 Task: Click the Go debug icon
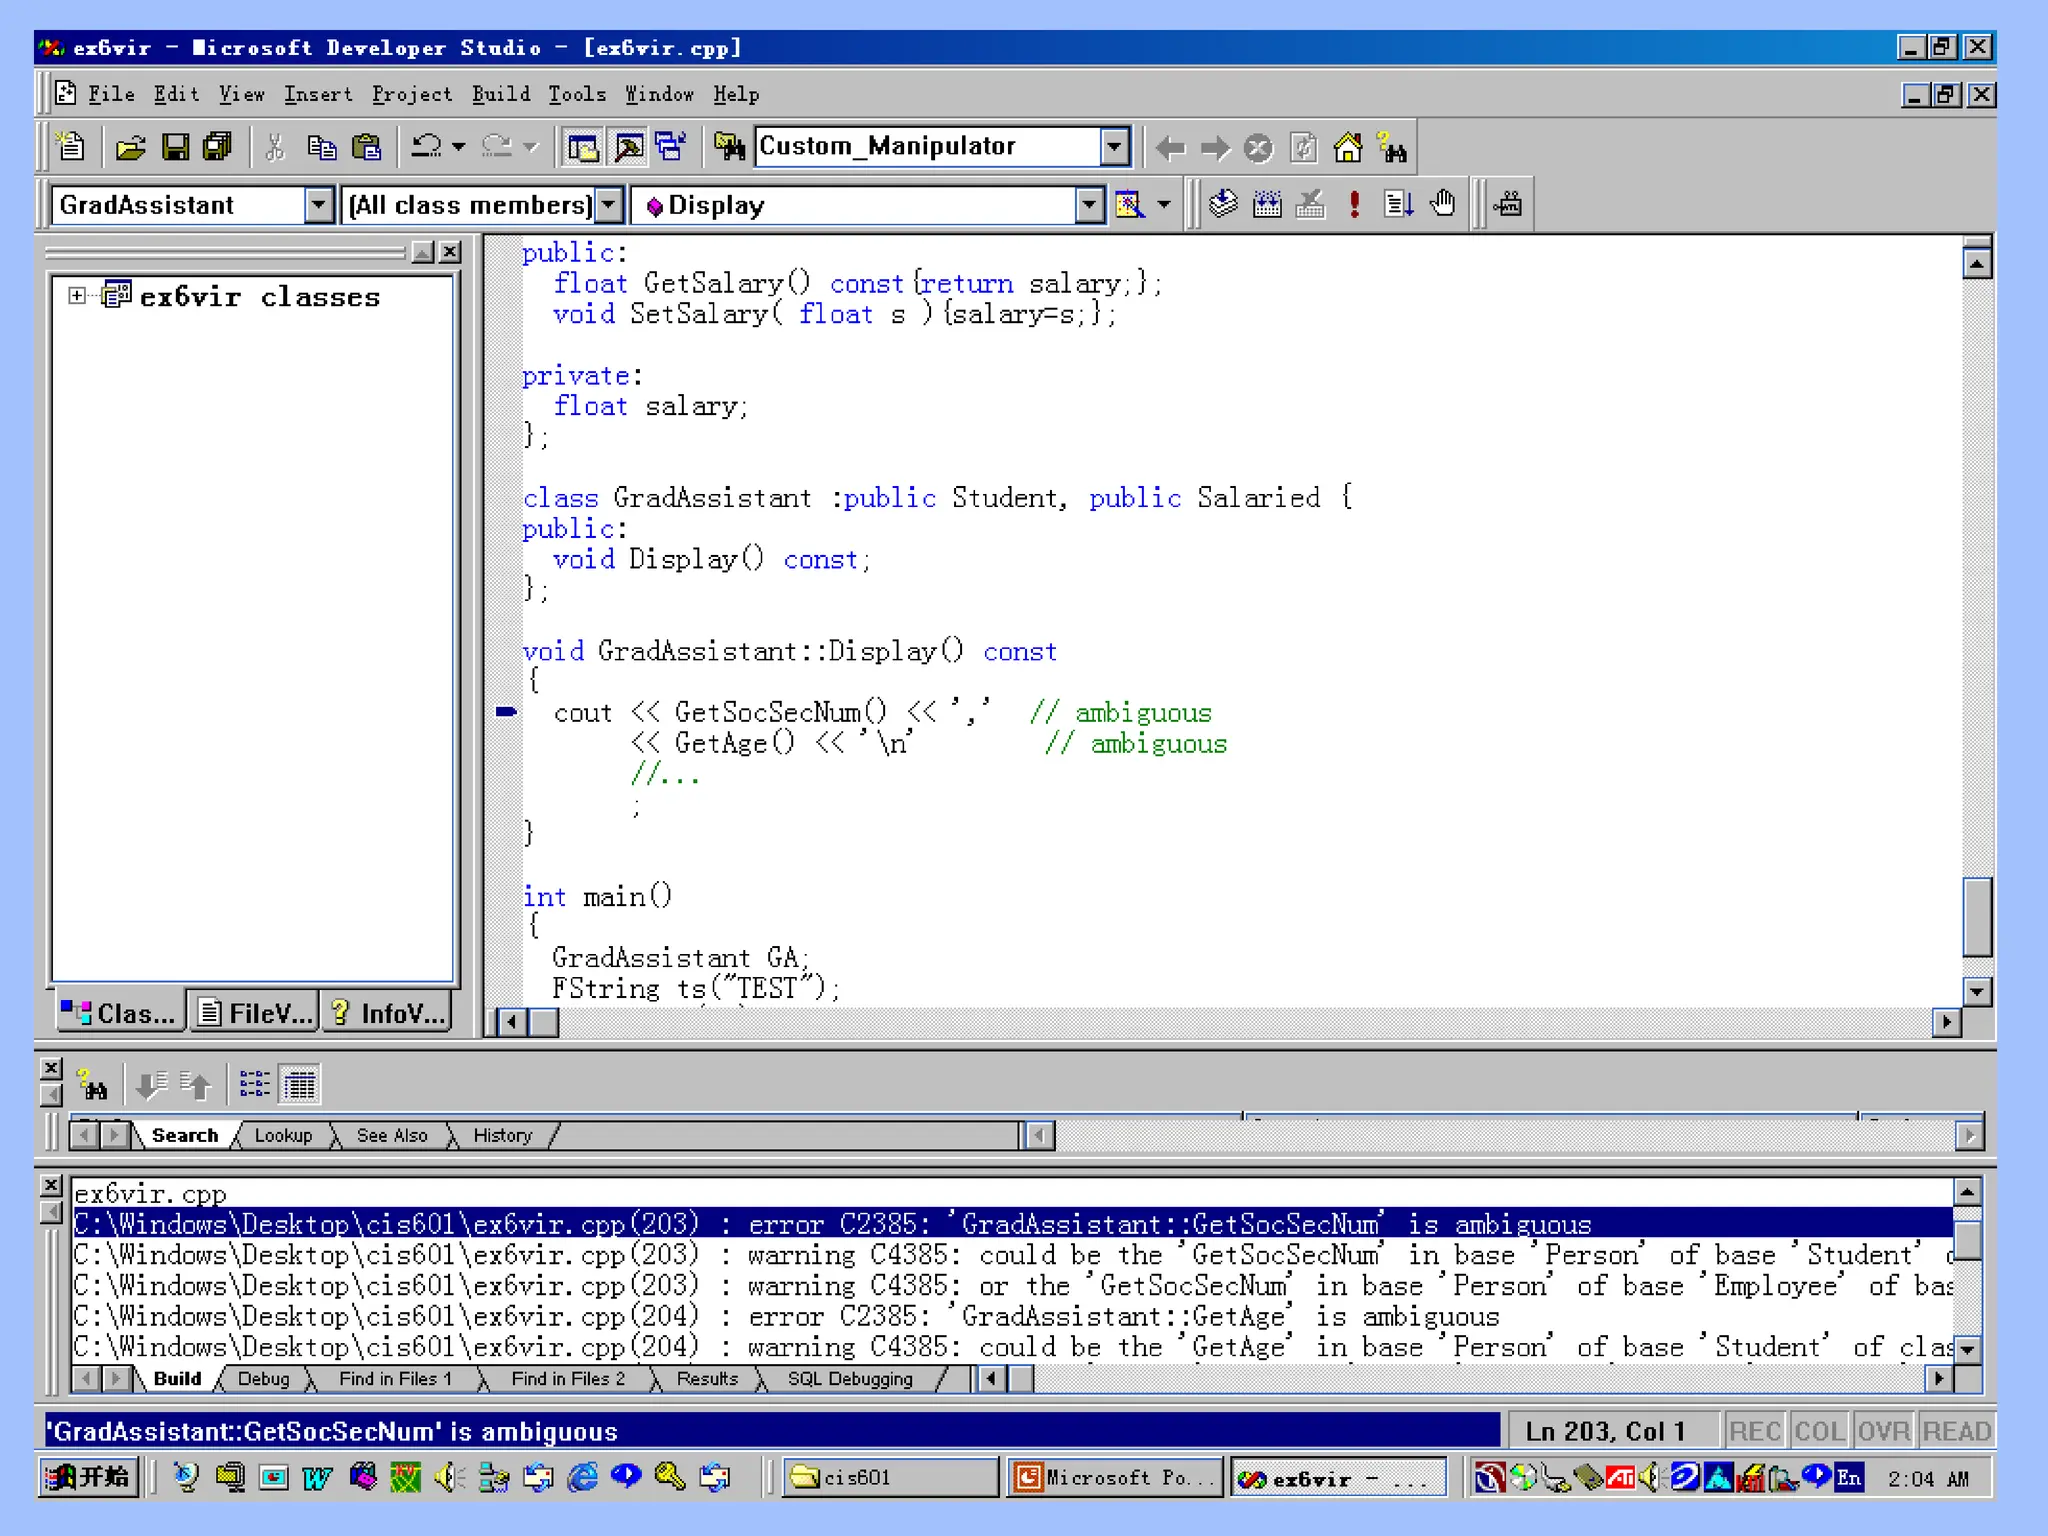click(1398, 205)
